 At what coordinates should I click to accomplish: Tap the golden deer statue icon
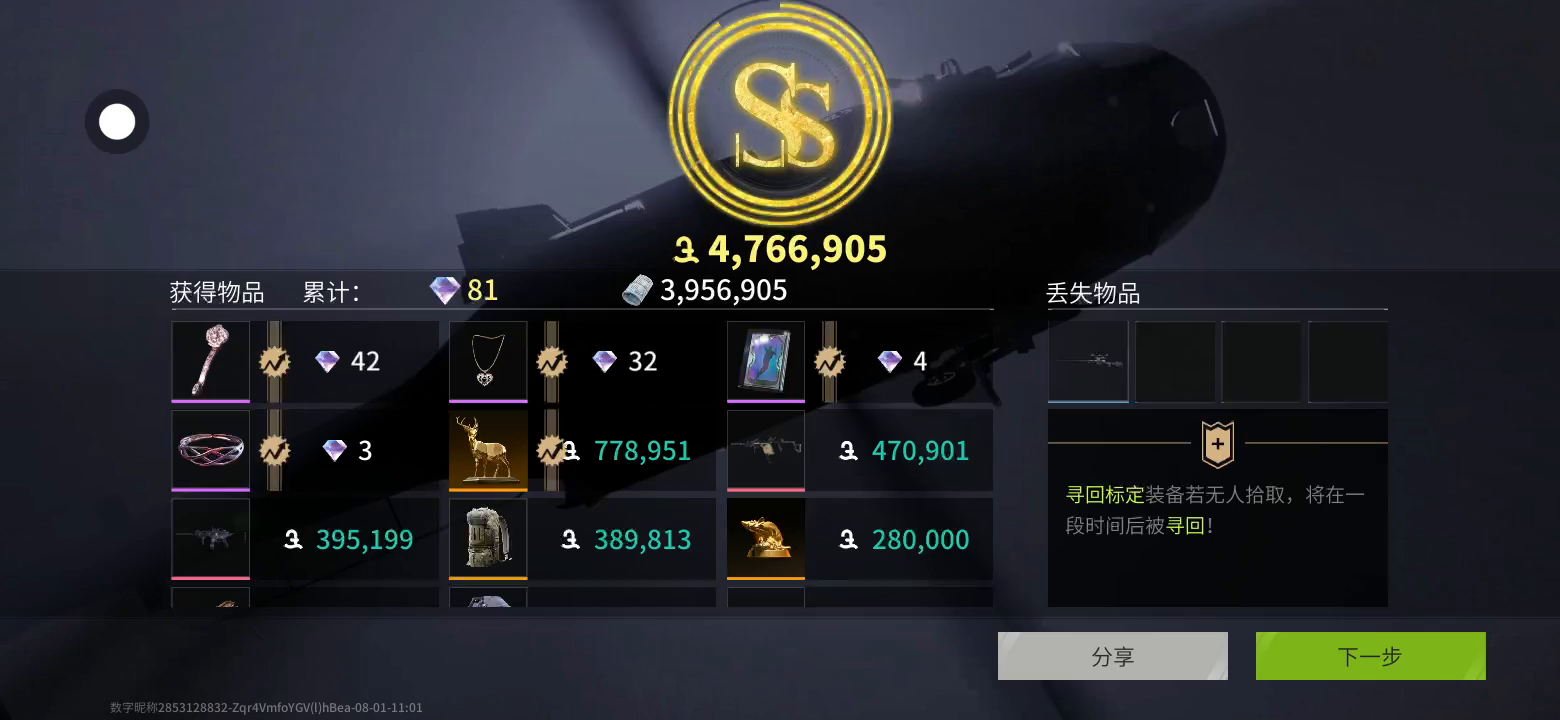pyautogui.click(x=488, y=450)
